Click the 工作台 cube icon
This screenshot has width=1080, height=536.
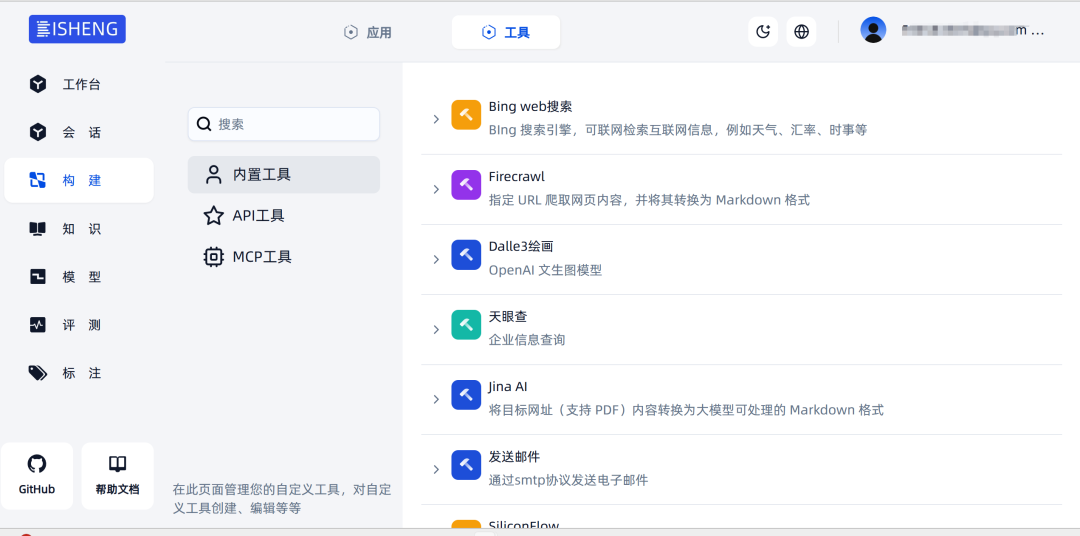click(x=38, y=85)
